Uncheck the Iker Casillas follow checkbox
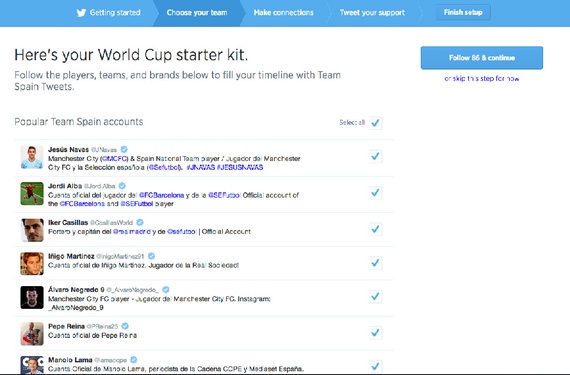570x375 pixels. (x=375, y=229)
